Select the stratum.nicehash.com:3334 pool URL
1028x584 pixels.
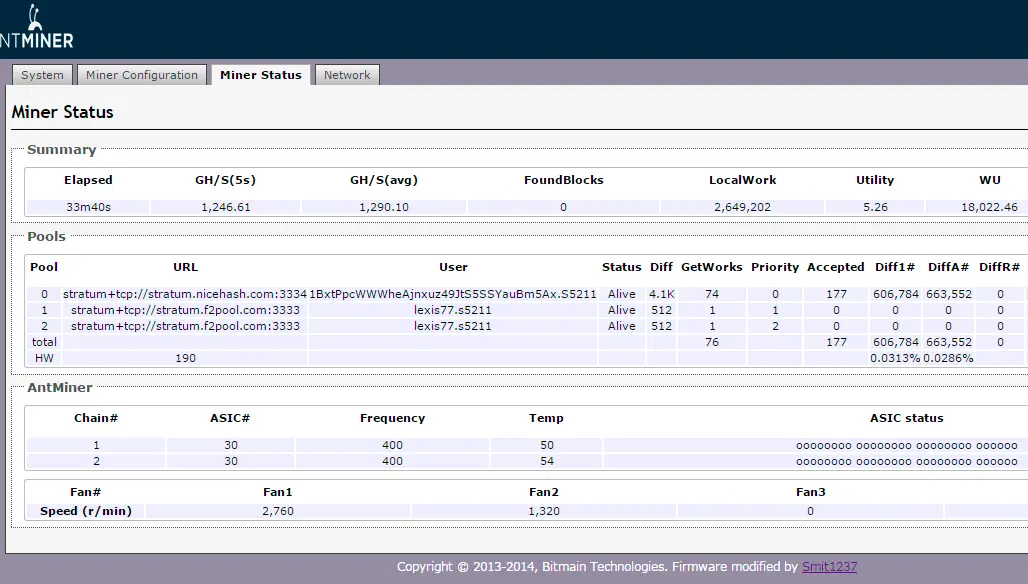[185, 294]
